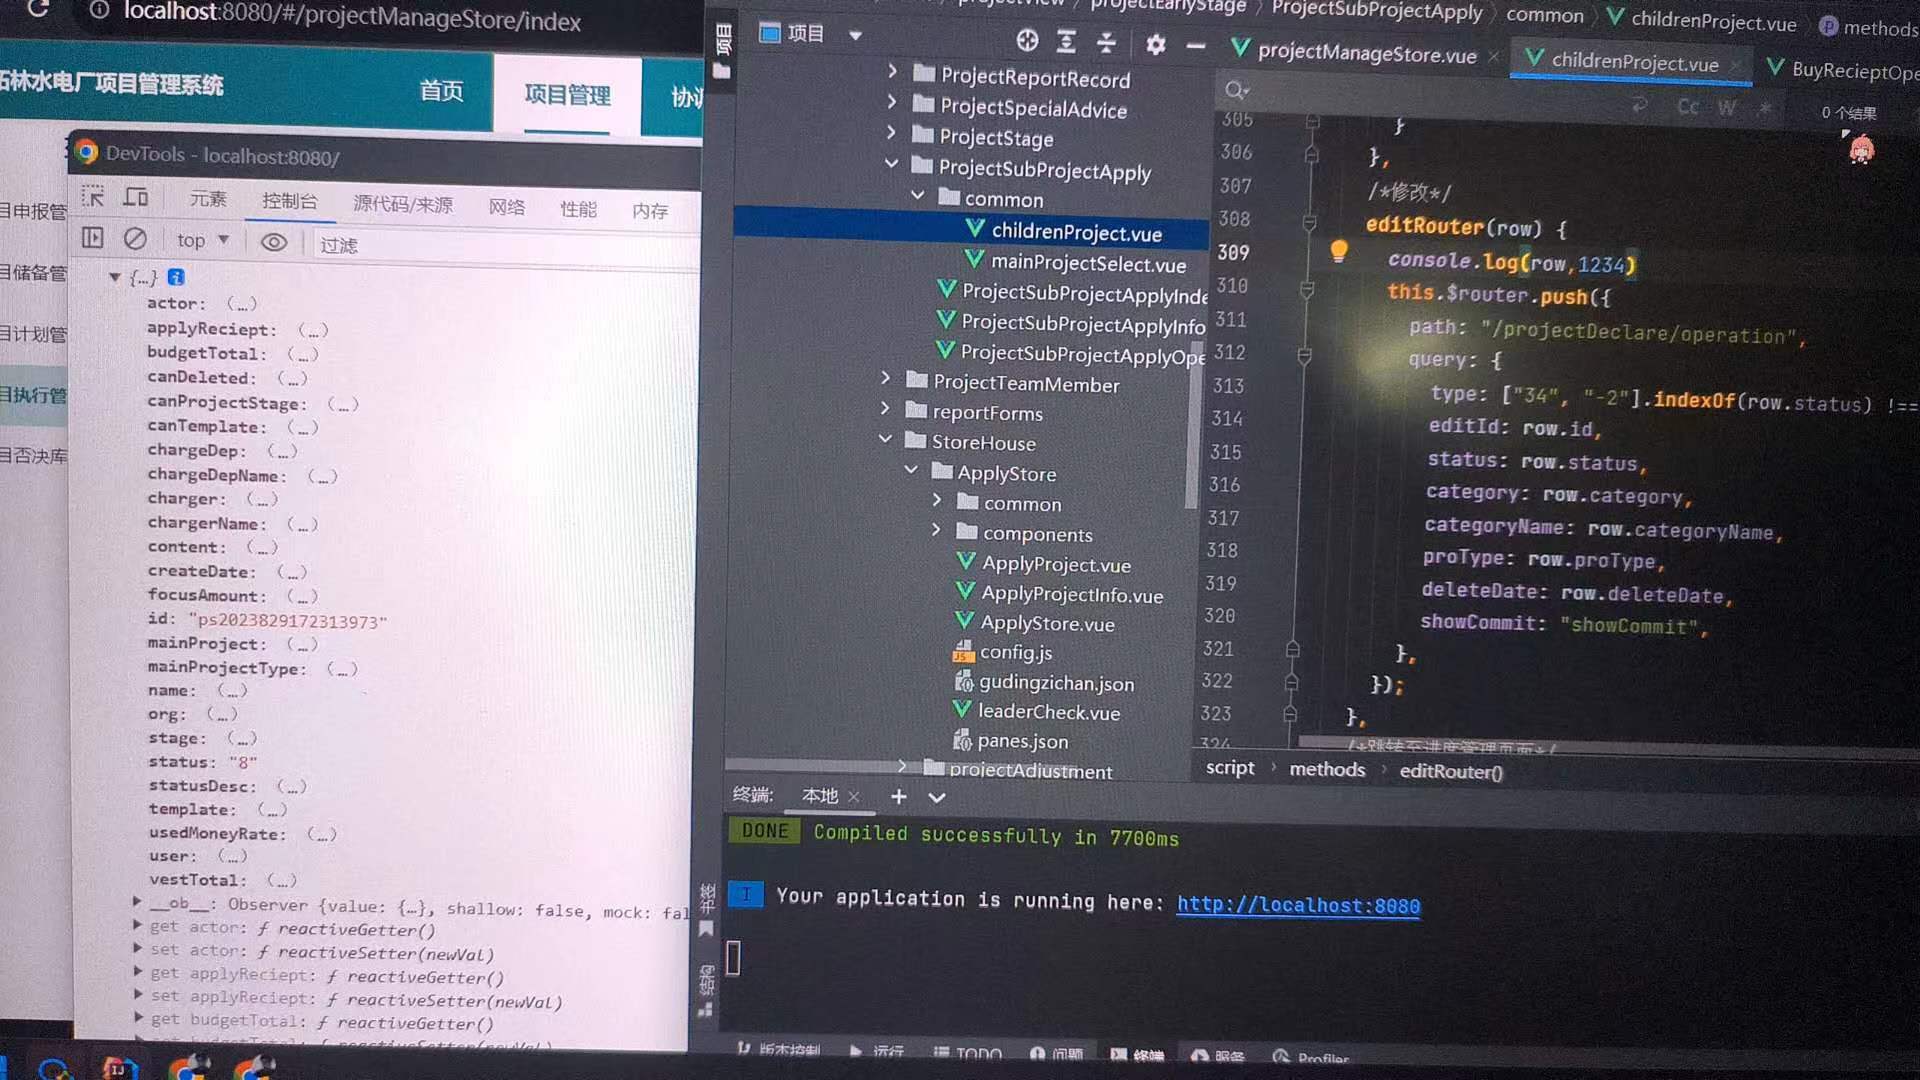Open leaderCheck.vue file
The width and height of the screenshot is (1920, 1080).
click(x=1048, y=712)
